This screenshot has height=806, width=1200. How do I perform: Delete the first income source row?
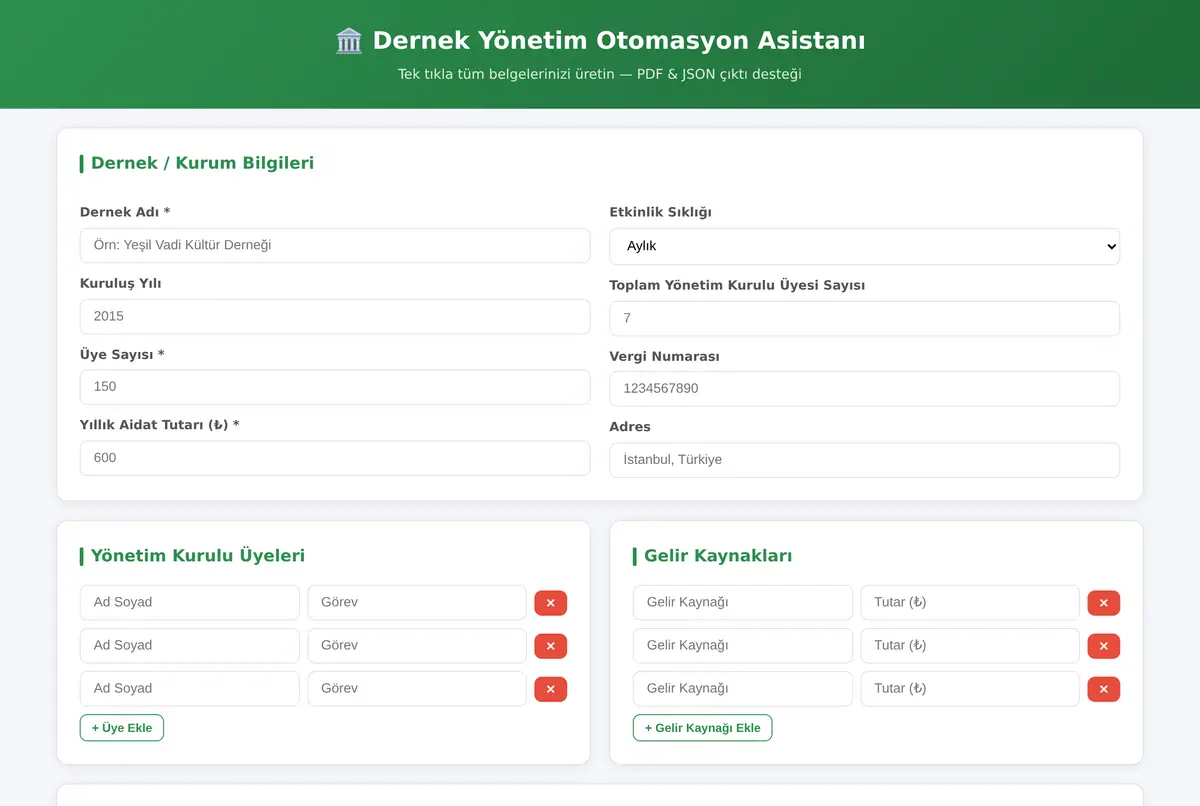1104,603
